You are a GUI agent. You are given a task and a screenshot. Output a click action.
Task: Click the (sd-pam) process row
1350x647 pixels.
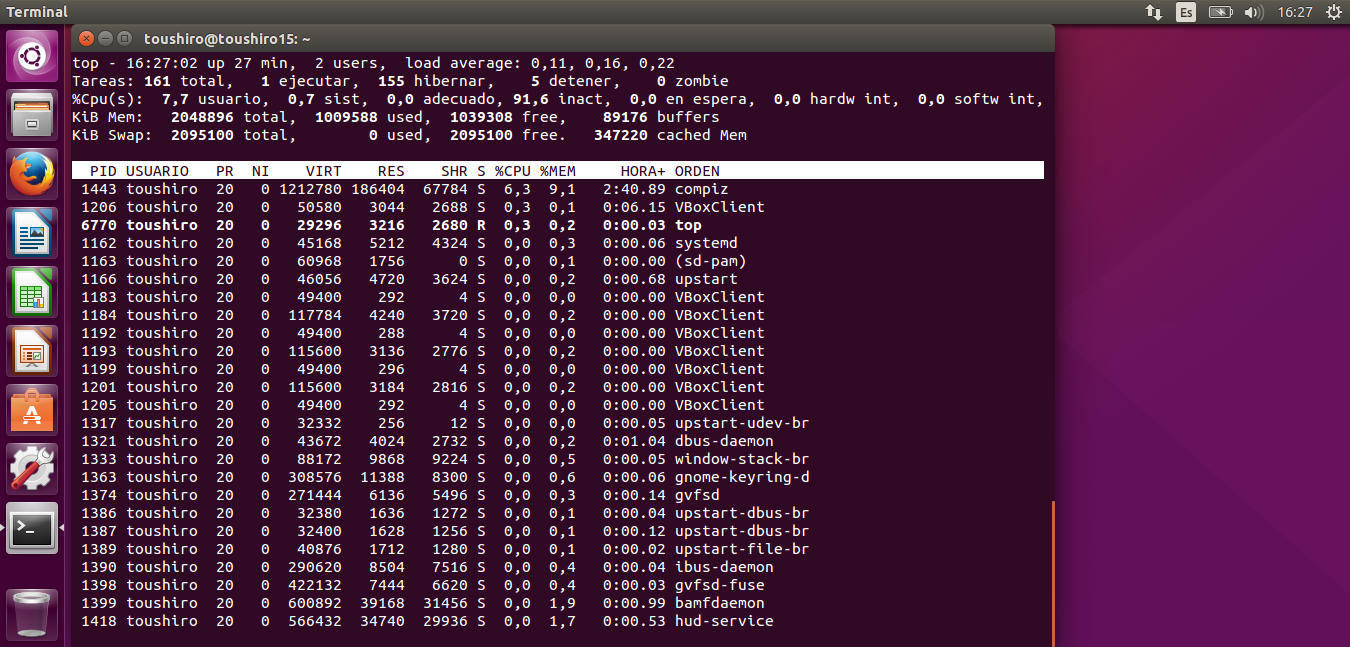[558, 261]
